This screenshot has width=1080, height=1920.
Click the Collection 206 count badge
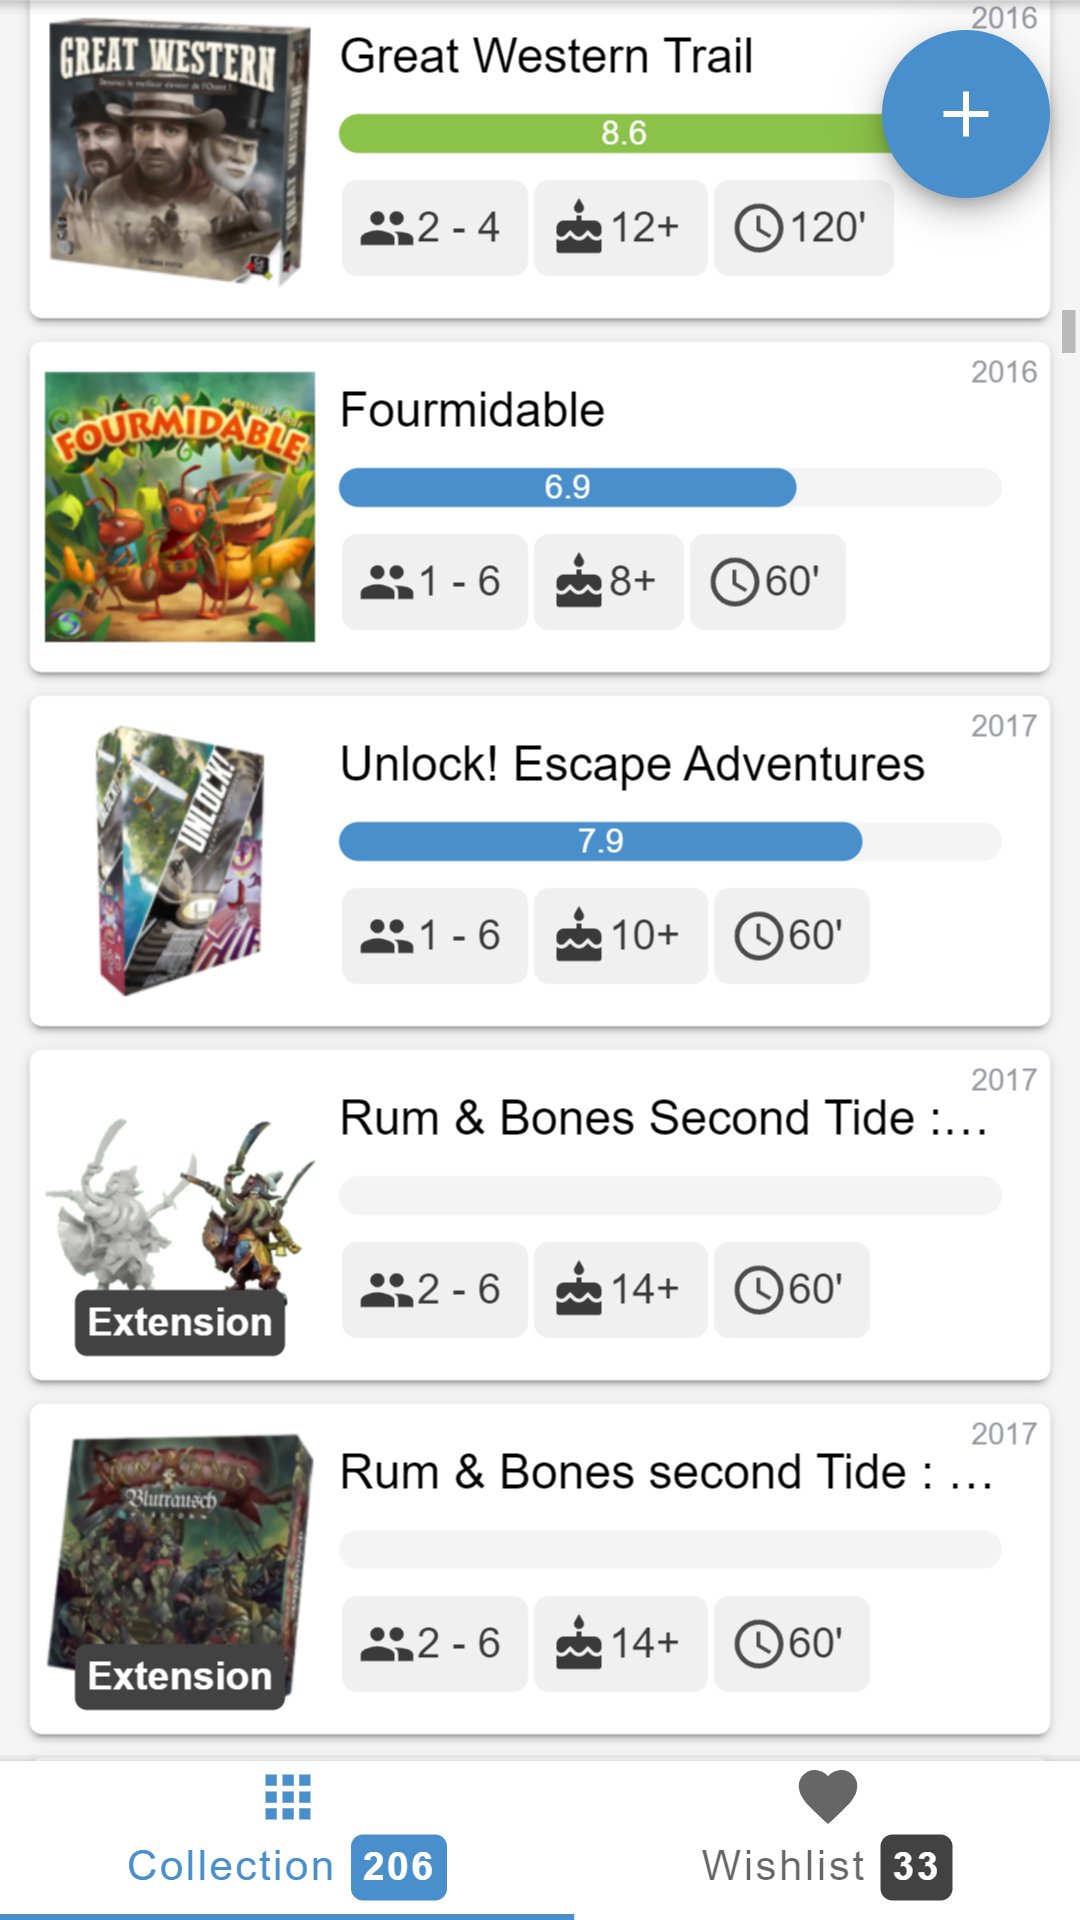(x=398, y=1867)
